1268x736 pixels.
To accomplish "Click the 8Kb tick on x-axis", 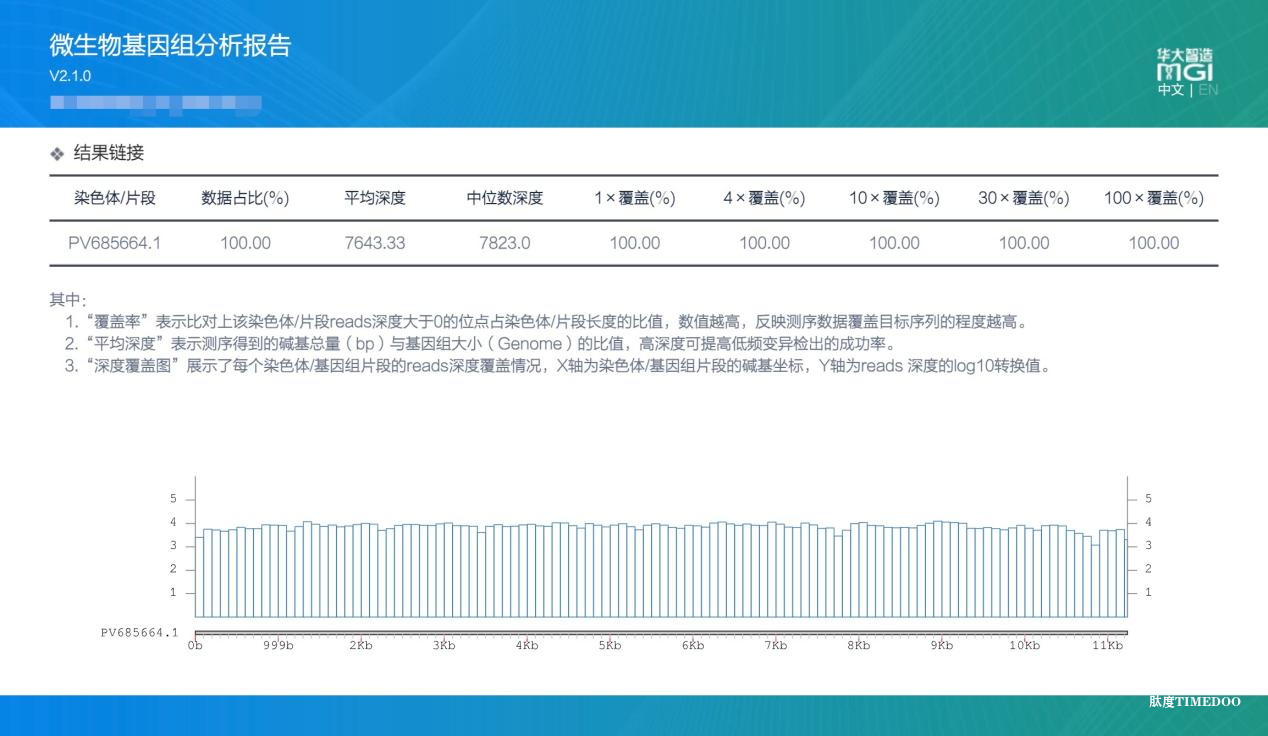I will coord(858,646).
